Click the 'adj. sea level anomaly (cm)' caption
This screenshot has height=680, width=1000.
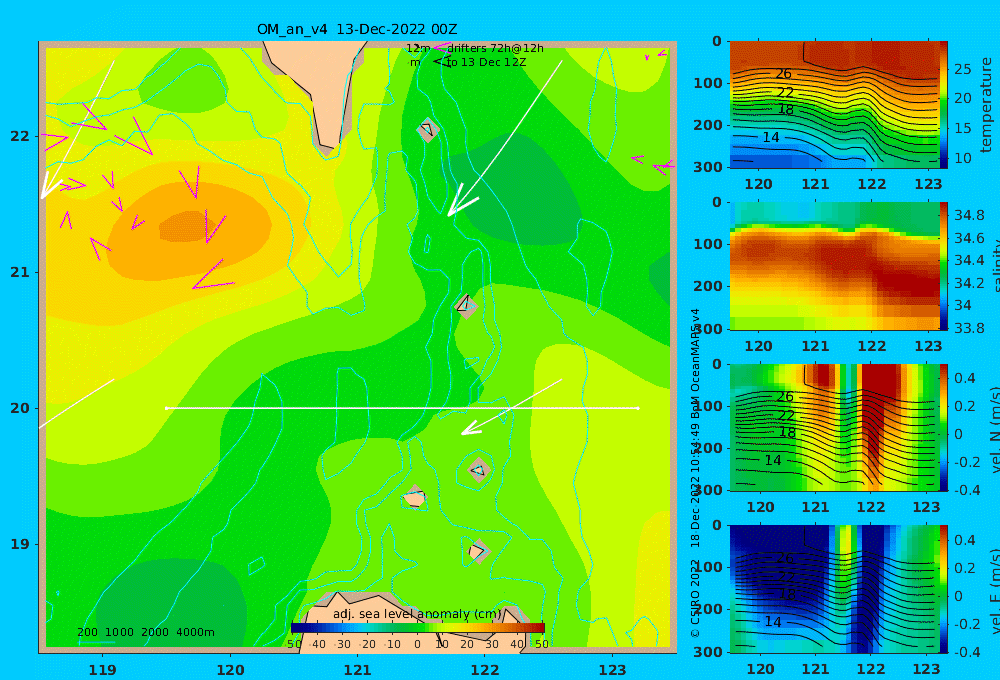coord(417,614)
